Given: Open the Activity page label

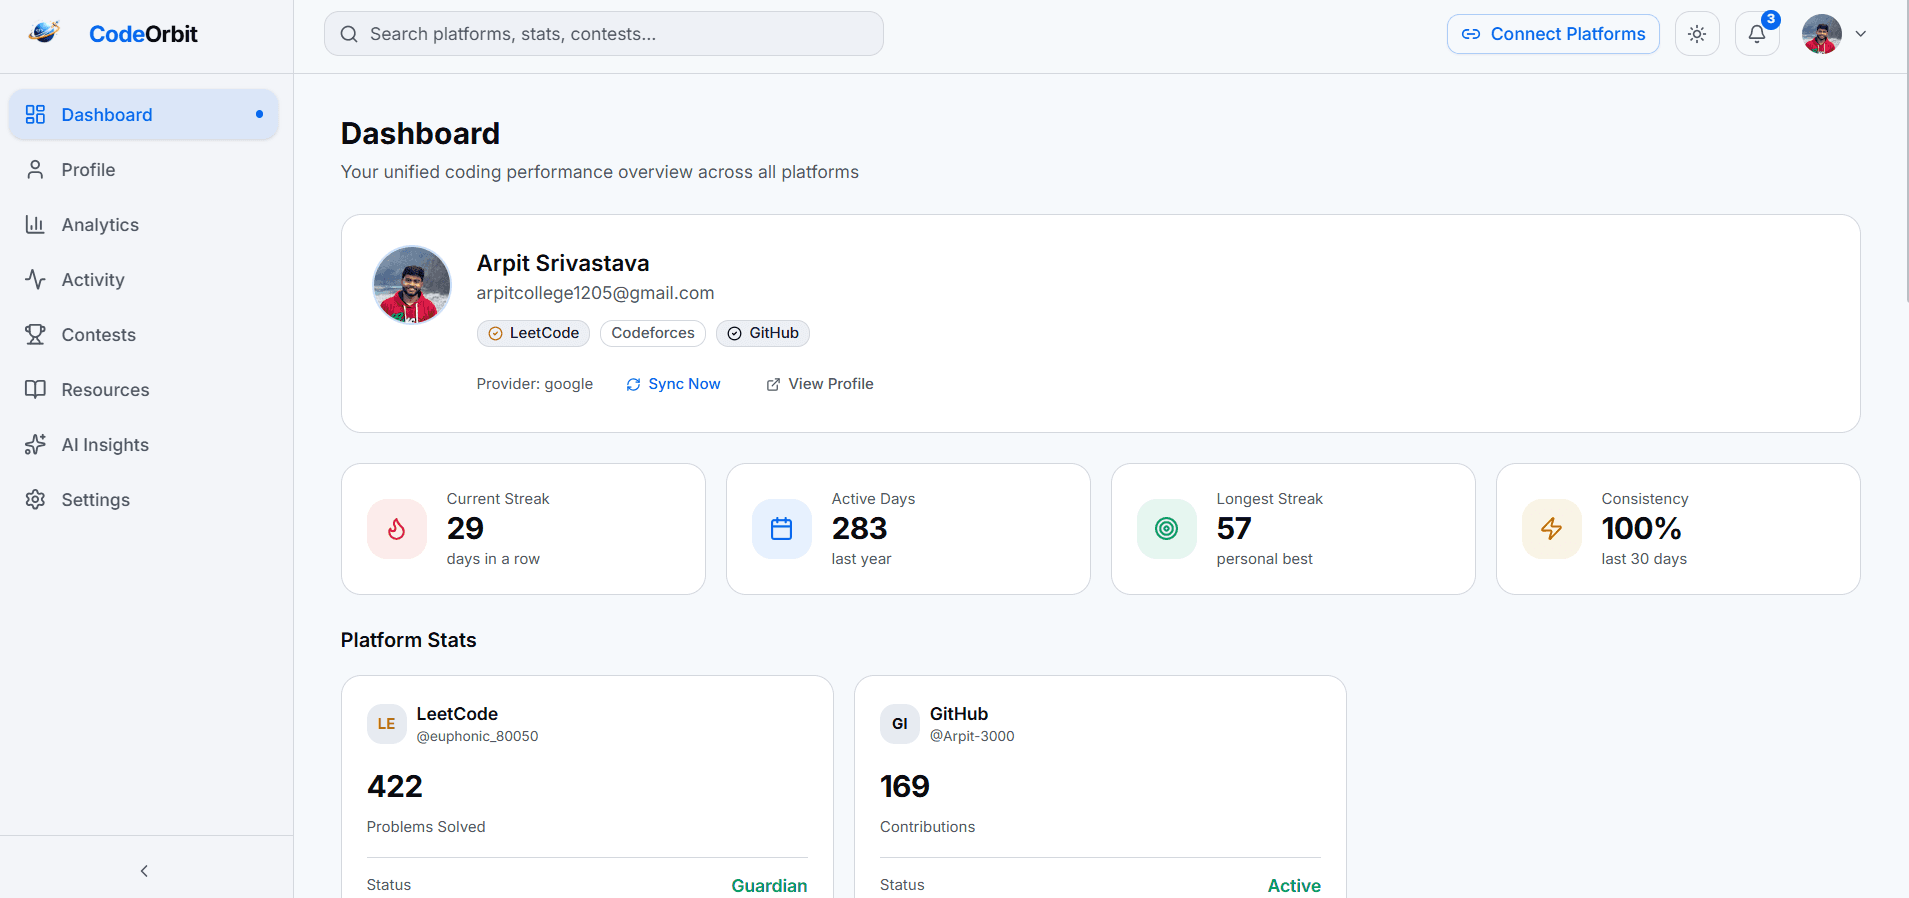Looking at the screenshot, I should click(x=93, y=280).
